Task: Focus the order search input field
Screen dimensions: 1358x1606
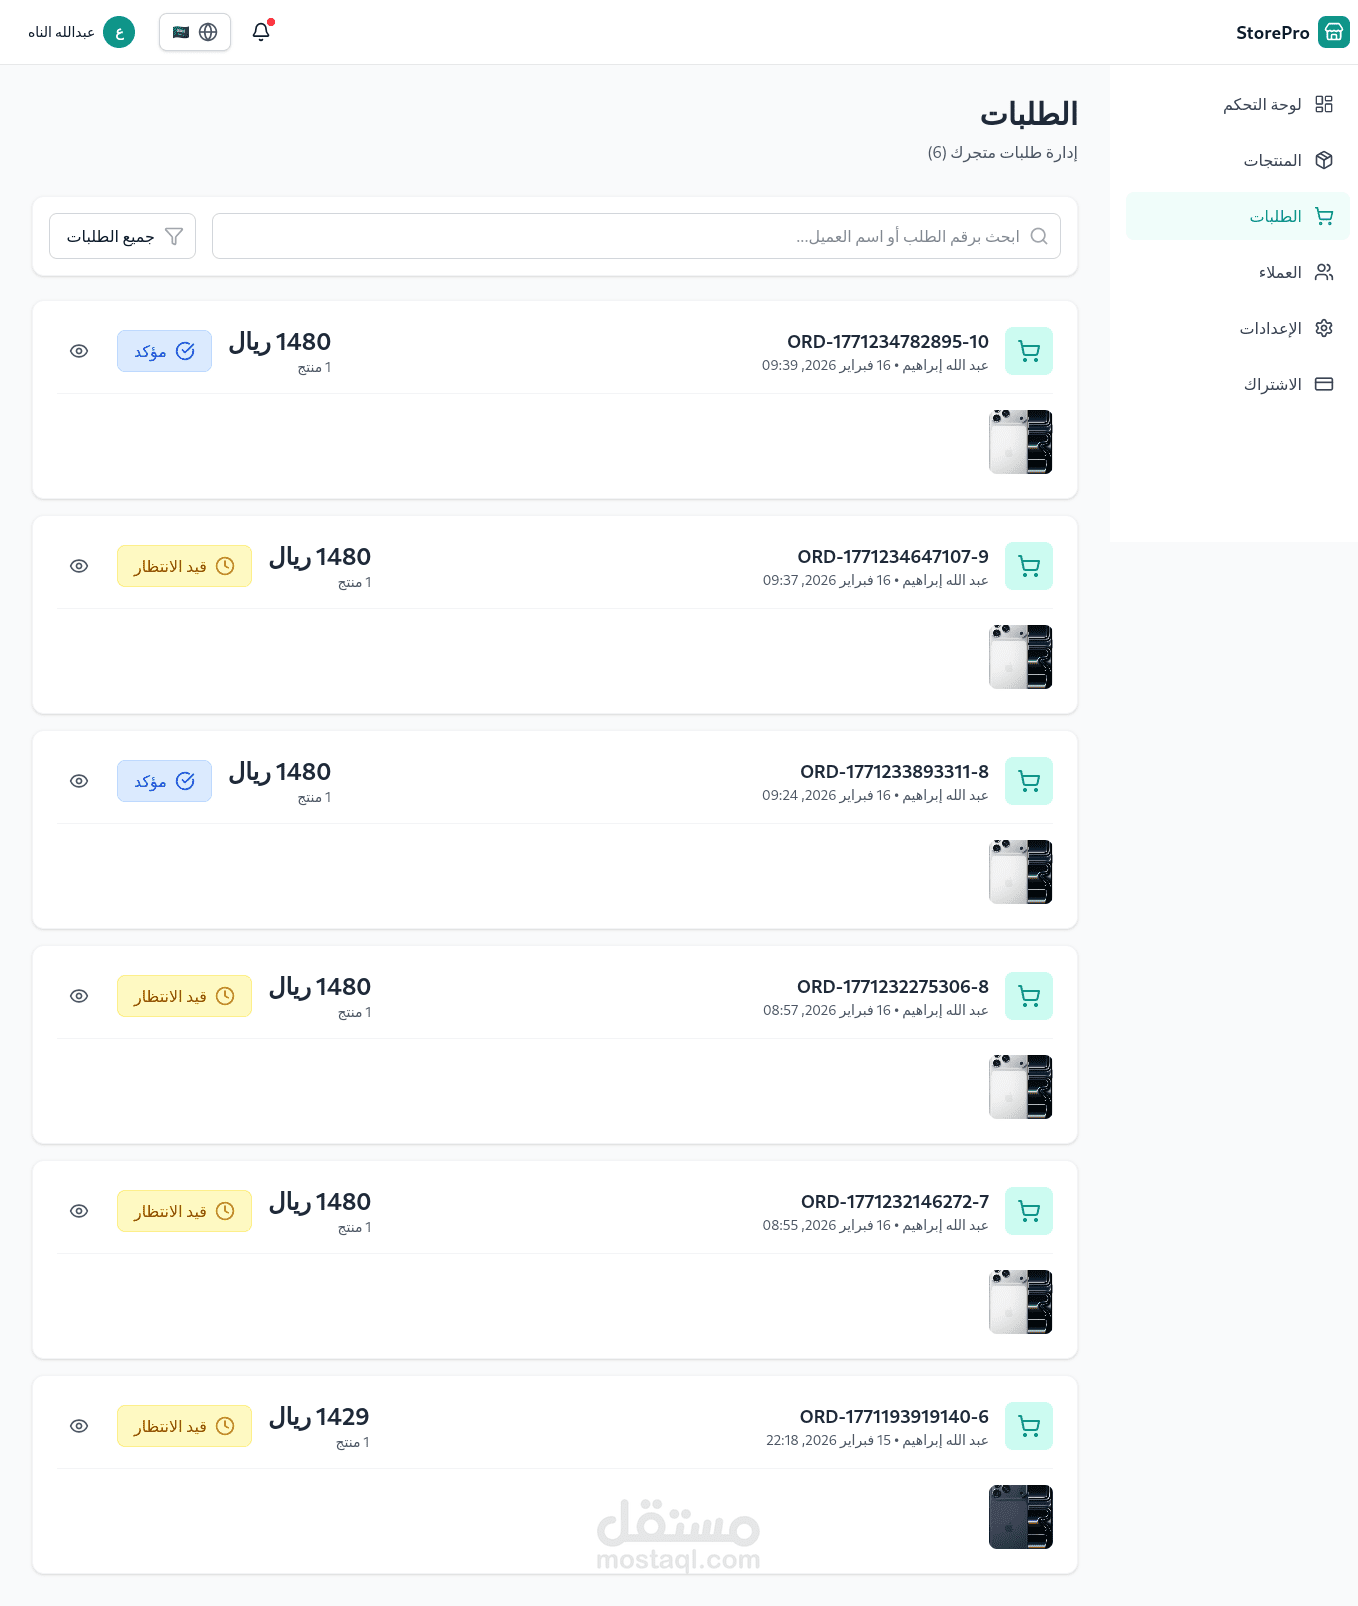Action: [620, 236]
